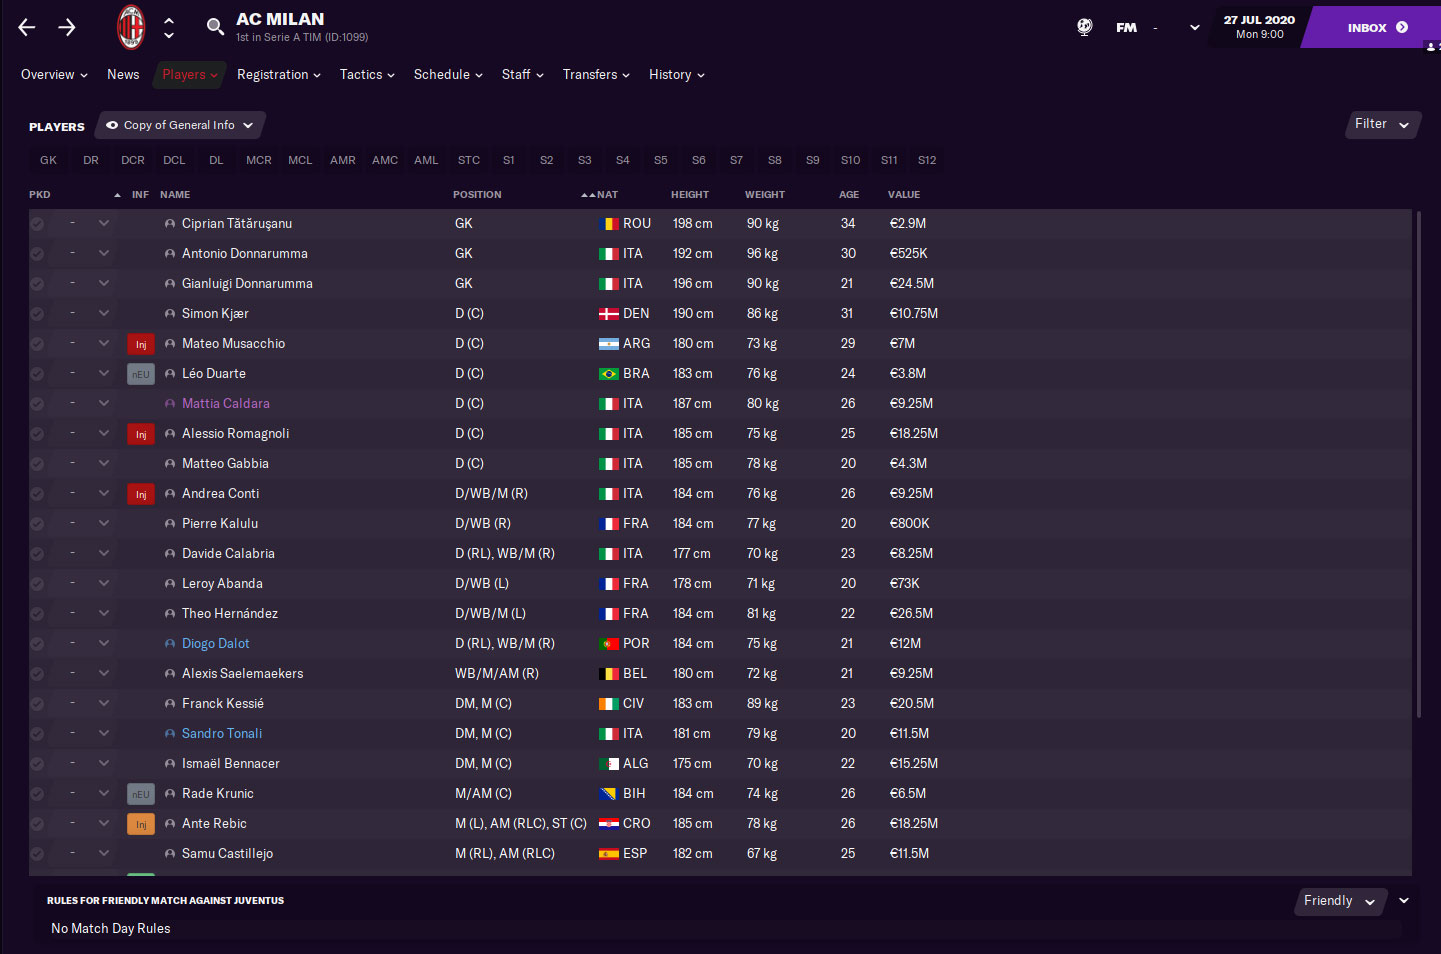The width and height of the screenshot is (1441, 954).
Task: Open the Tactics menu
Action: (x=367, y=75)
